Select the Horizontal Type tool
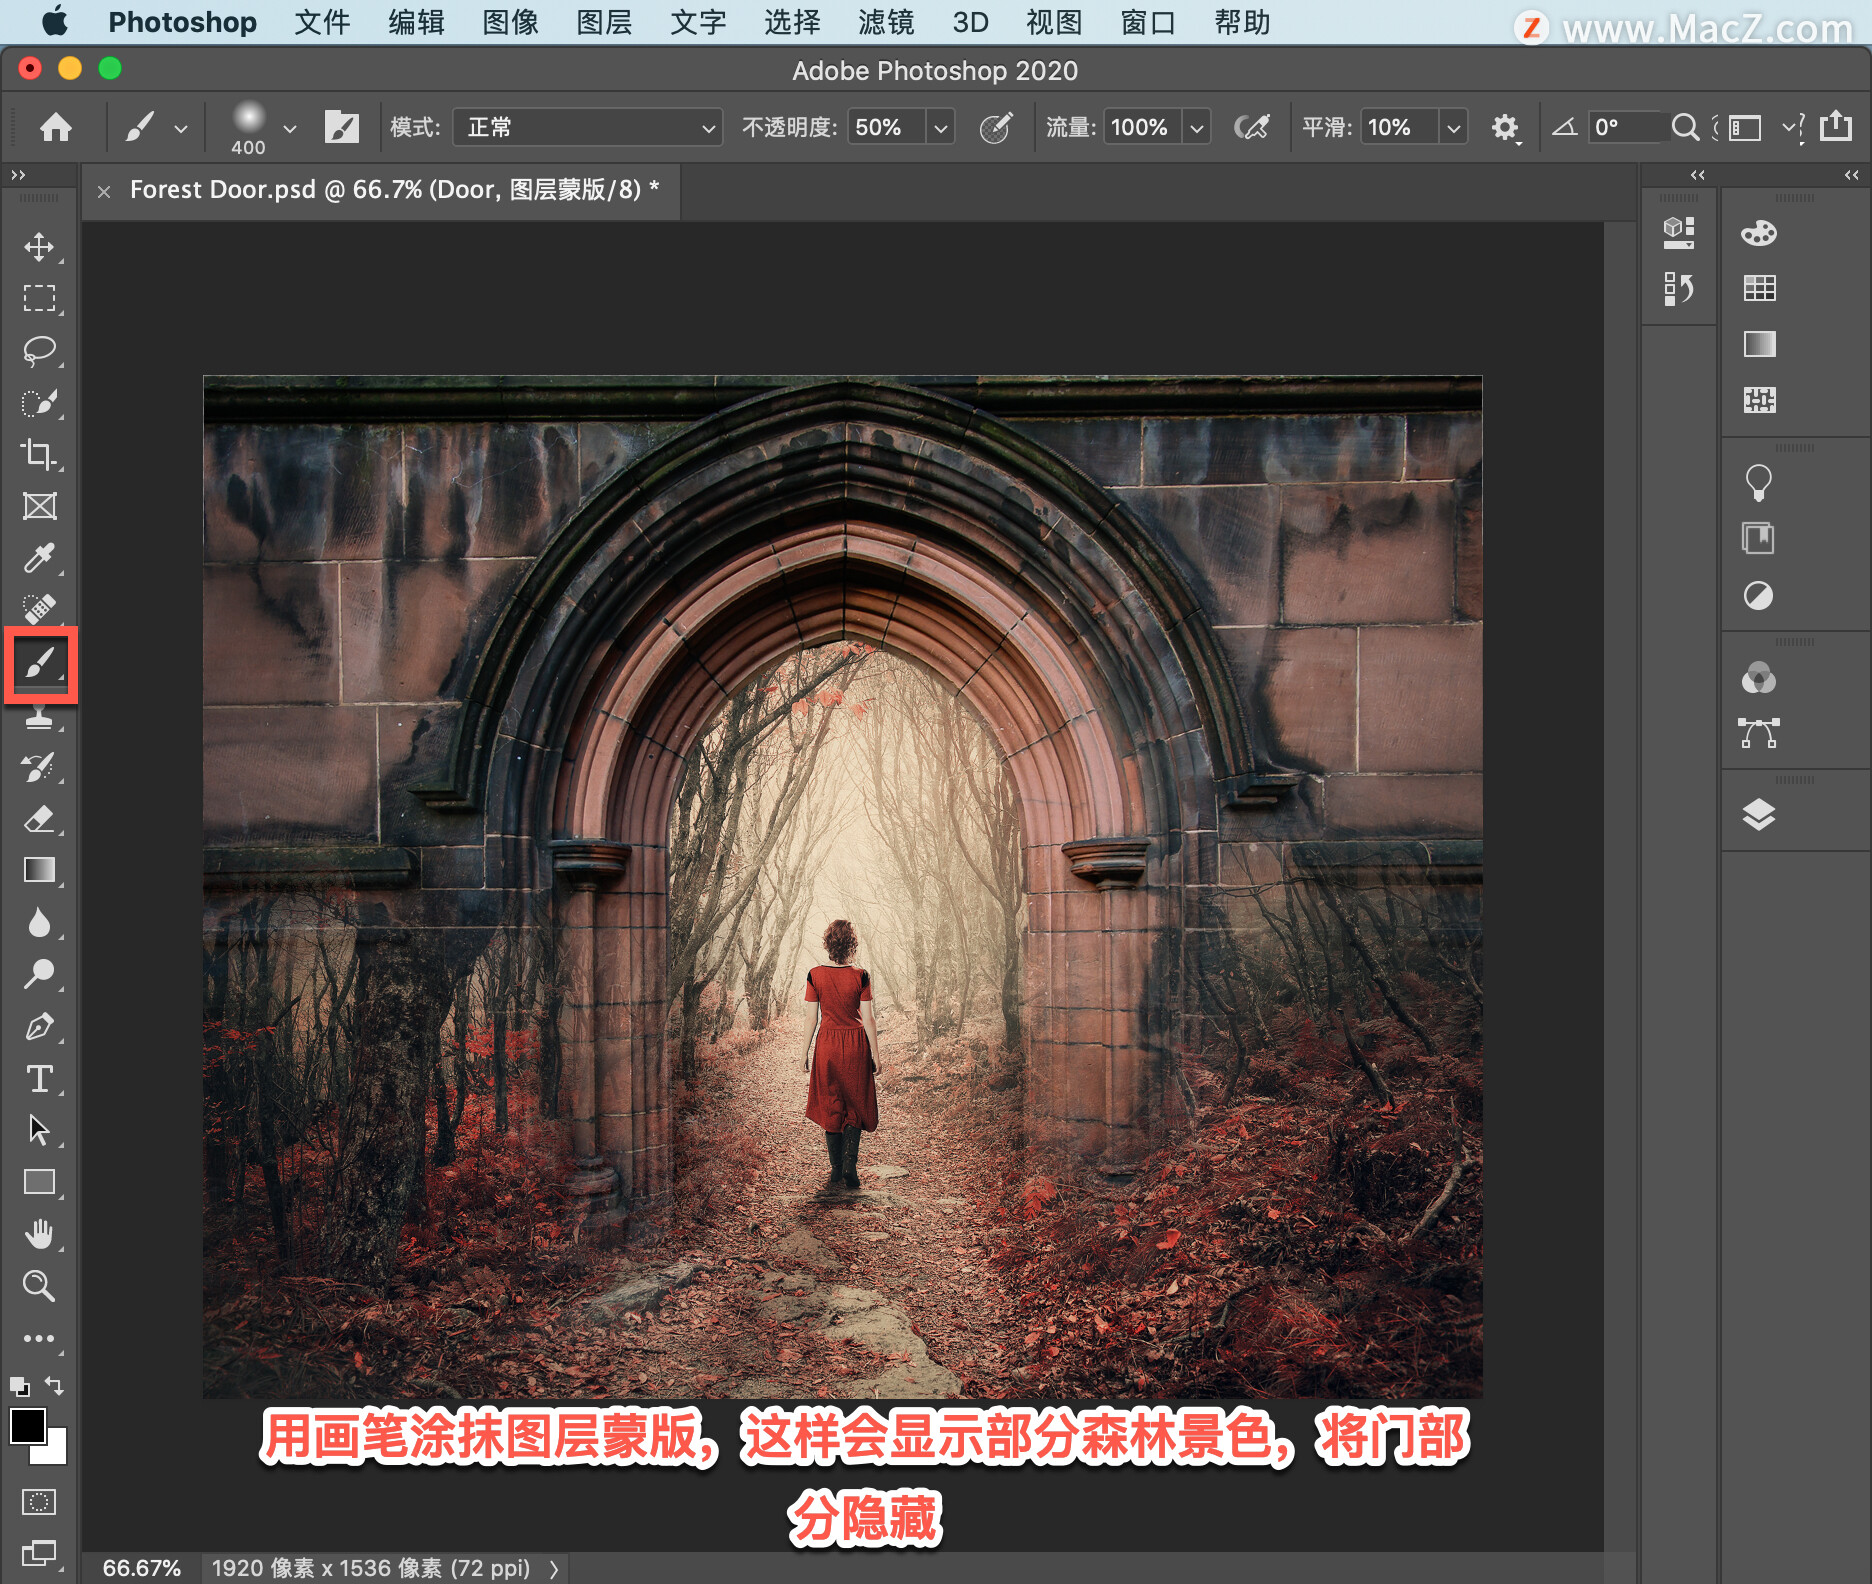This screenshot has height=1584, width=1872. 39,1078
